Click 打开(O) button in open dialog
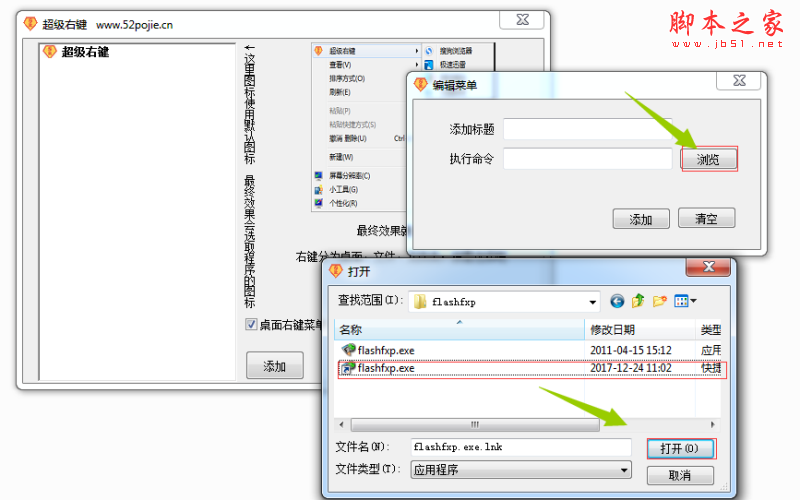This screenshot has height=500, width=800. click(x=680, y=448)
